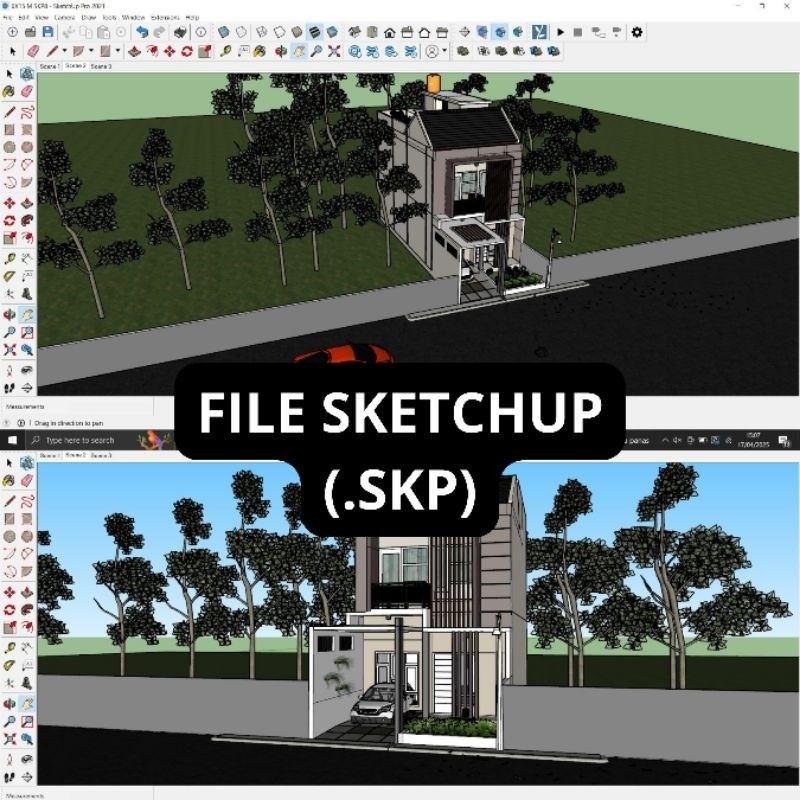
Task: Select Make Component in upper left tool palette
Action: pos(27,74)
